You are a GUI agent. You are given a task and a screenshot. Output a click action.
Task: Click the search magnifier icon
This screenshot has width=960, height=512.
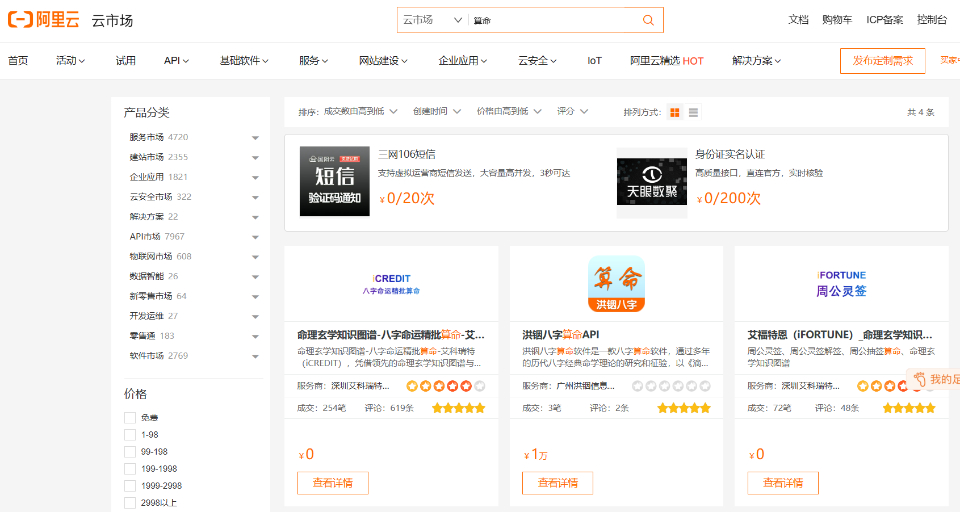coord(648,20)
